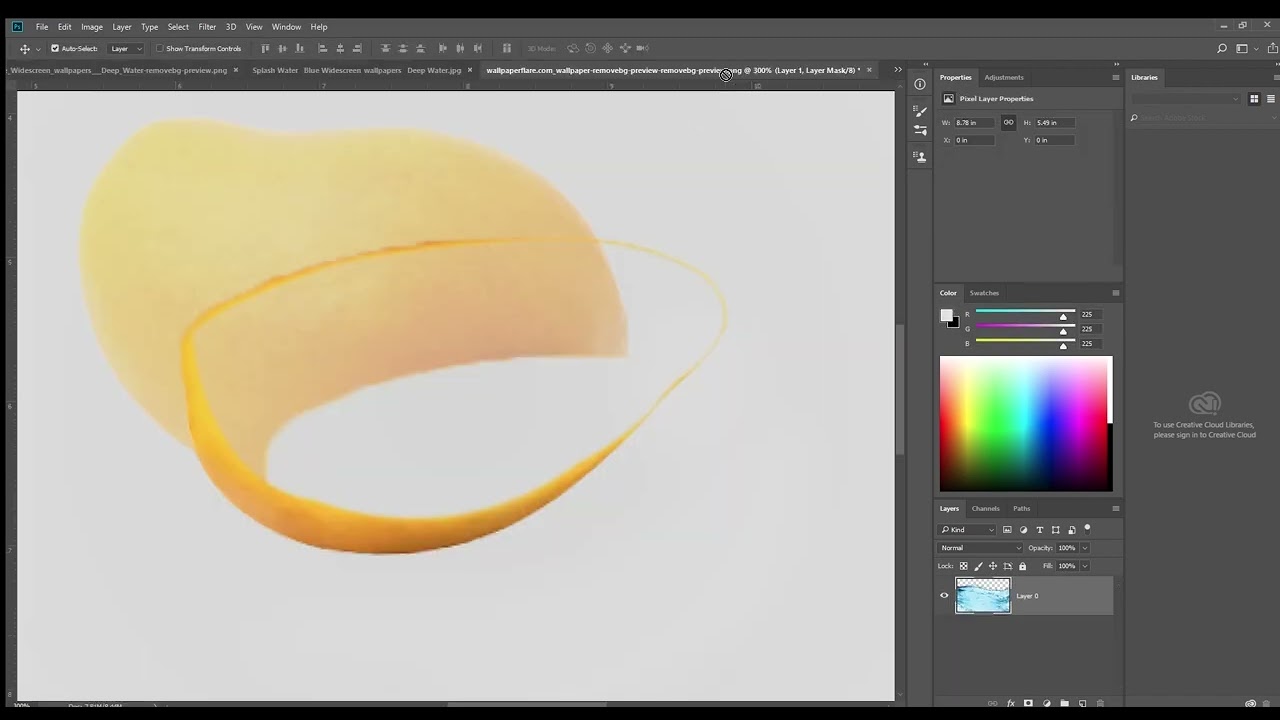This screenshot has height=720, width=1280.
Task: Click the search icon in top-right options bar
Action: pyautogui.click(x=1222, y=48)
